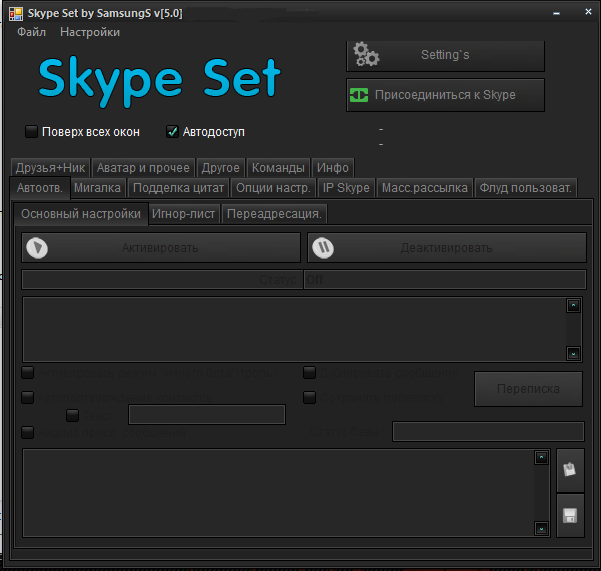Toggle Сохранять переписку checkbox
Screen dimensions: 601x571
coord(309,397)
